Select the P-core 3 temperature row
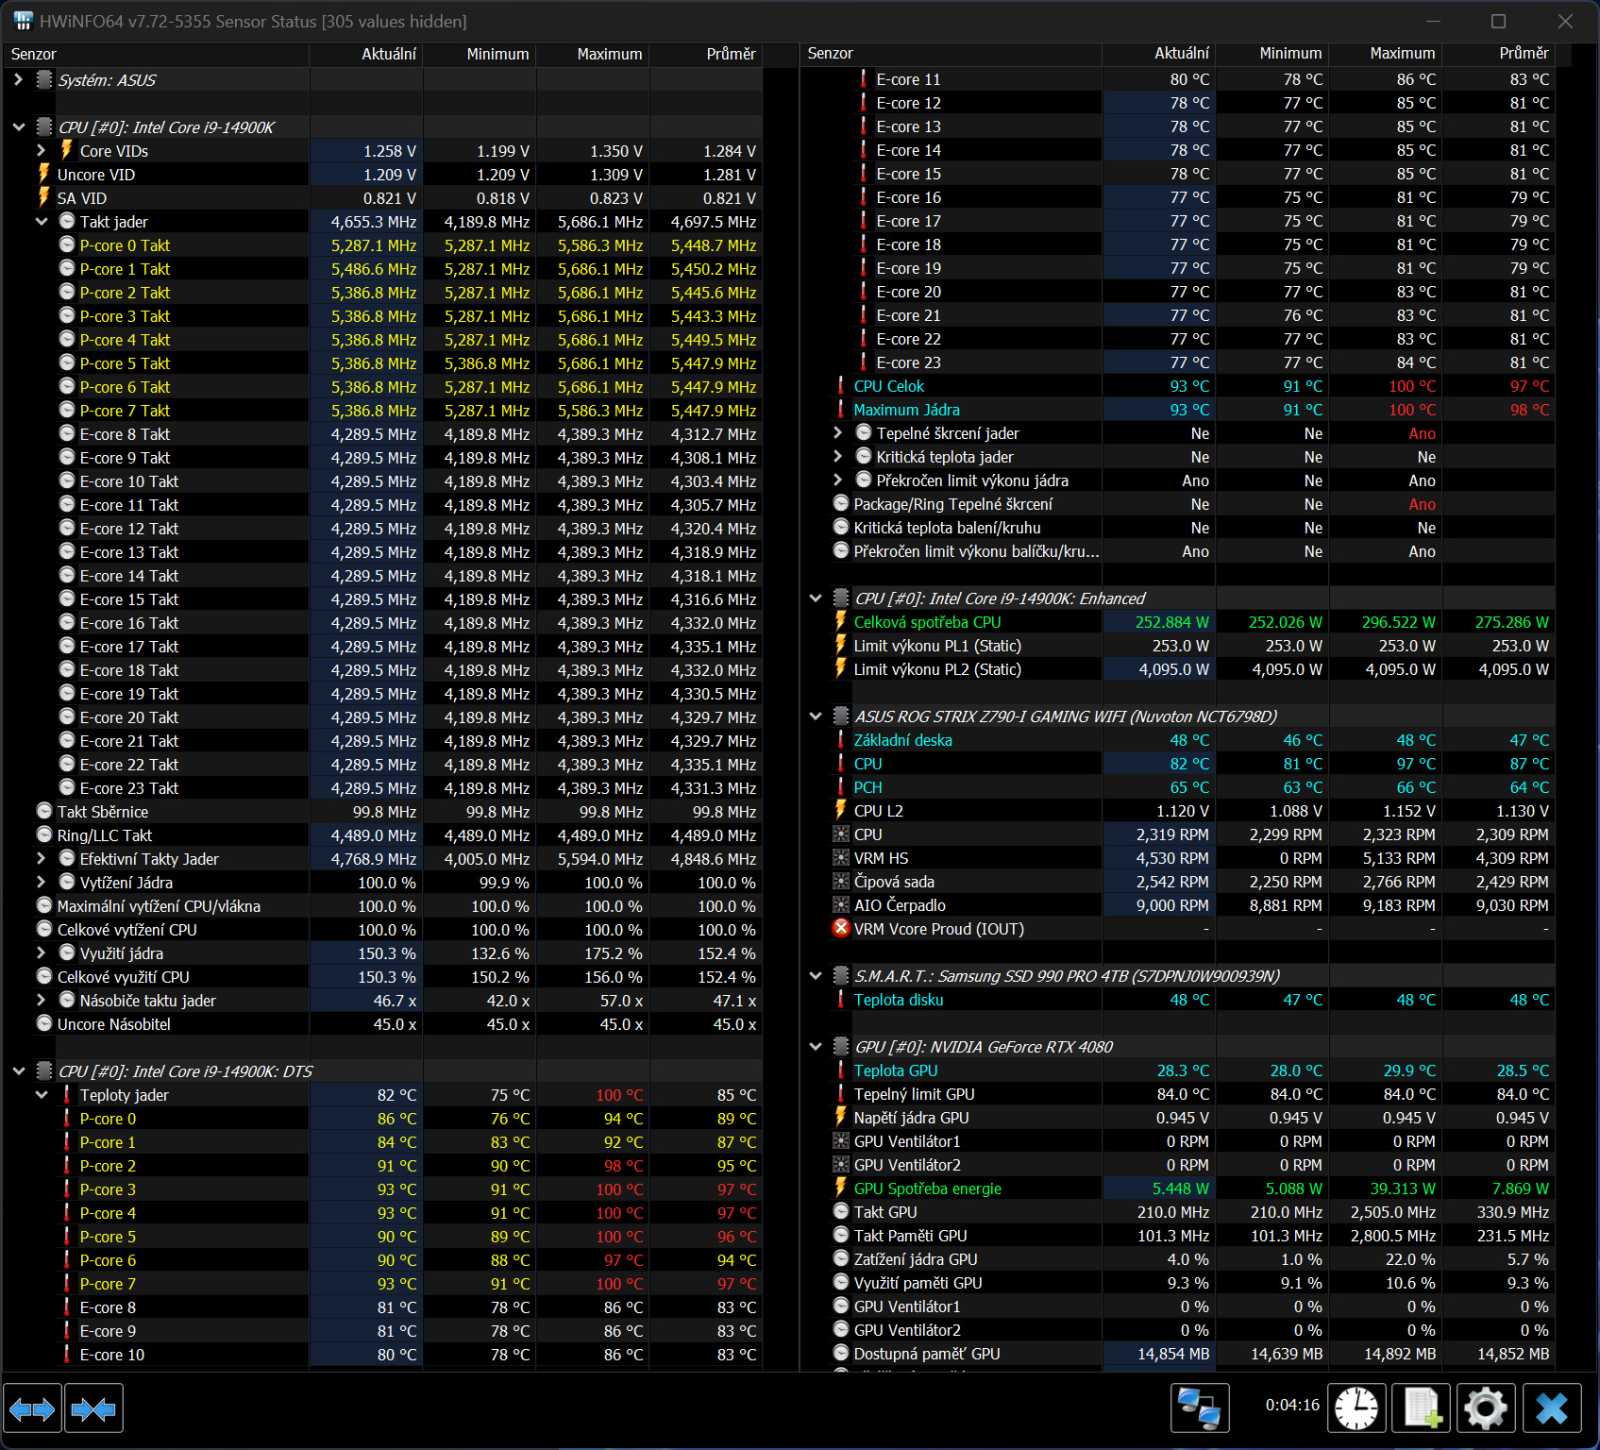Image resolution: width=1600 pixels, height=1450 pixels. pyautogui.click(x=382, y=1189)
